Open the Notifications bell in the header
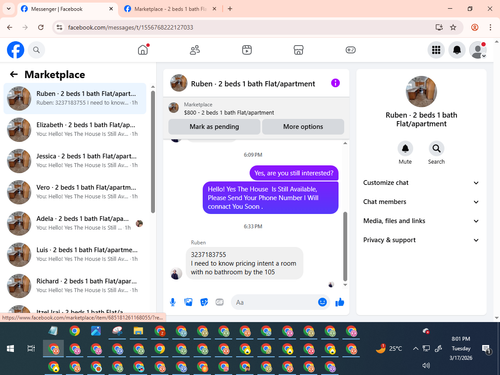500x375 pixels. tap(457, 50)
